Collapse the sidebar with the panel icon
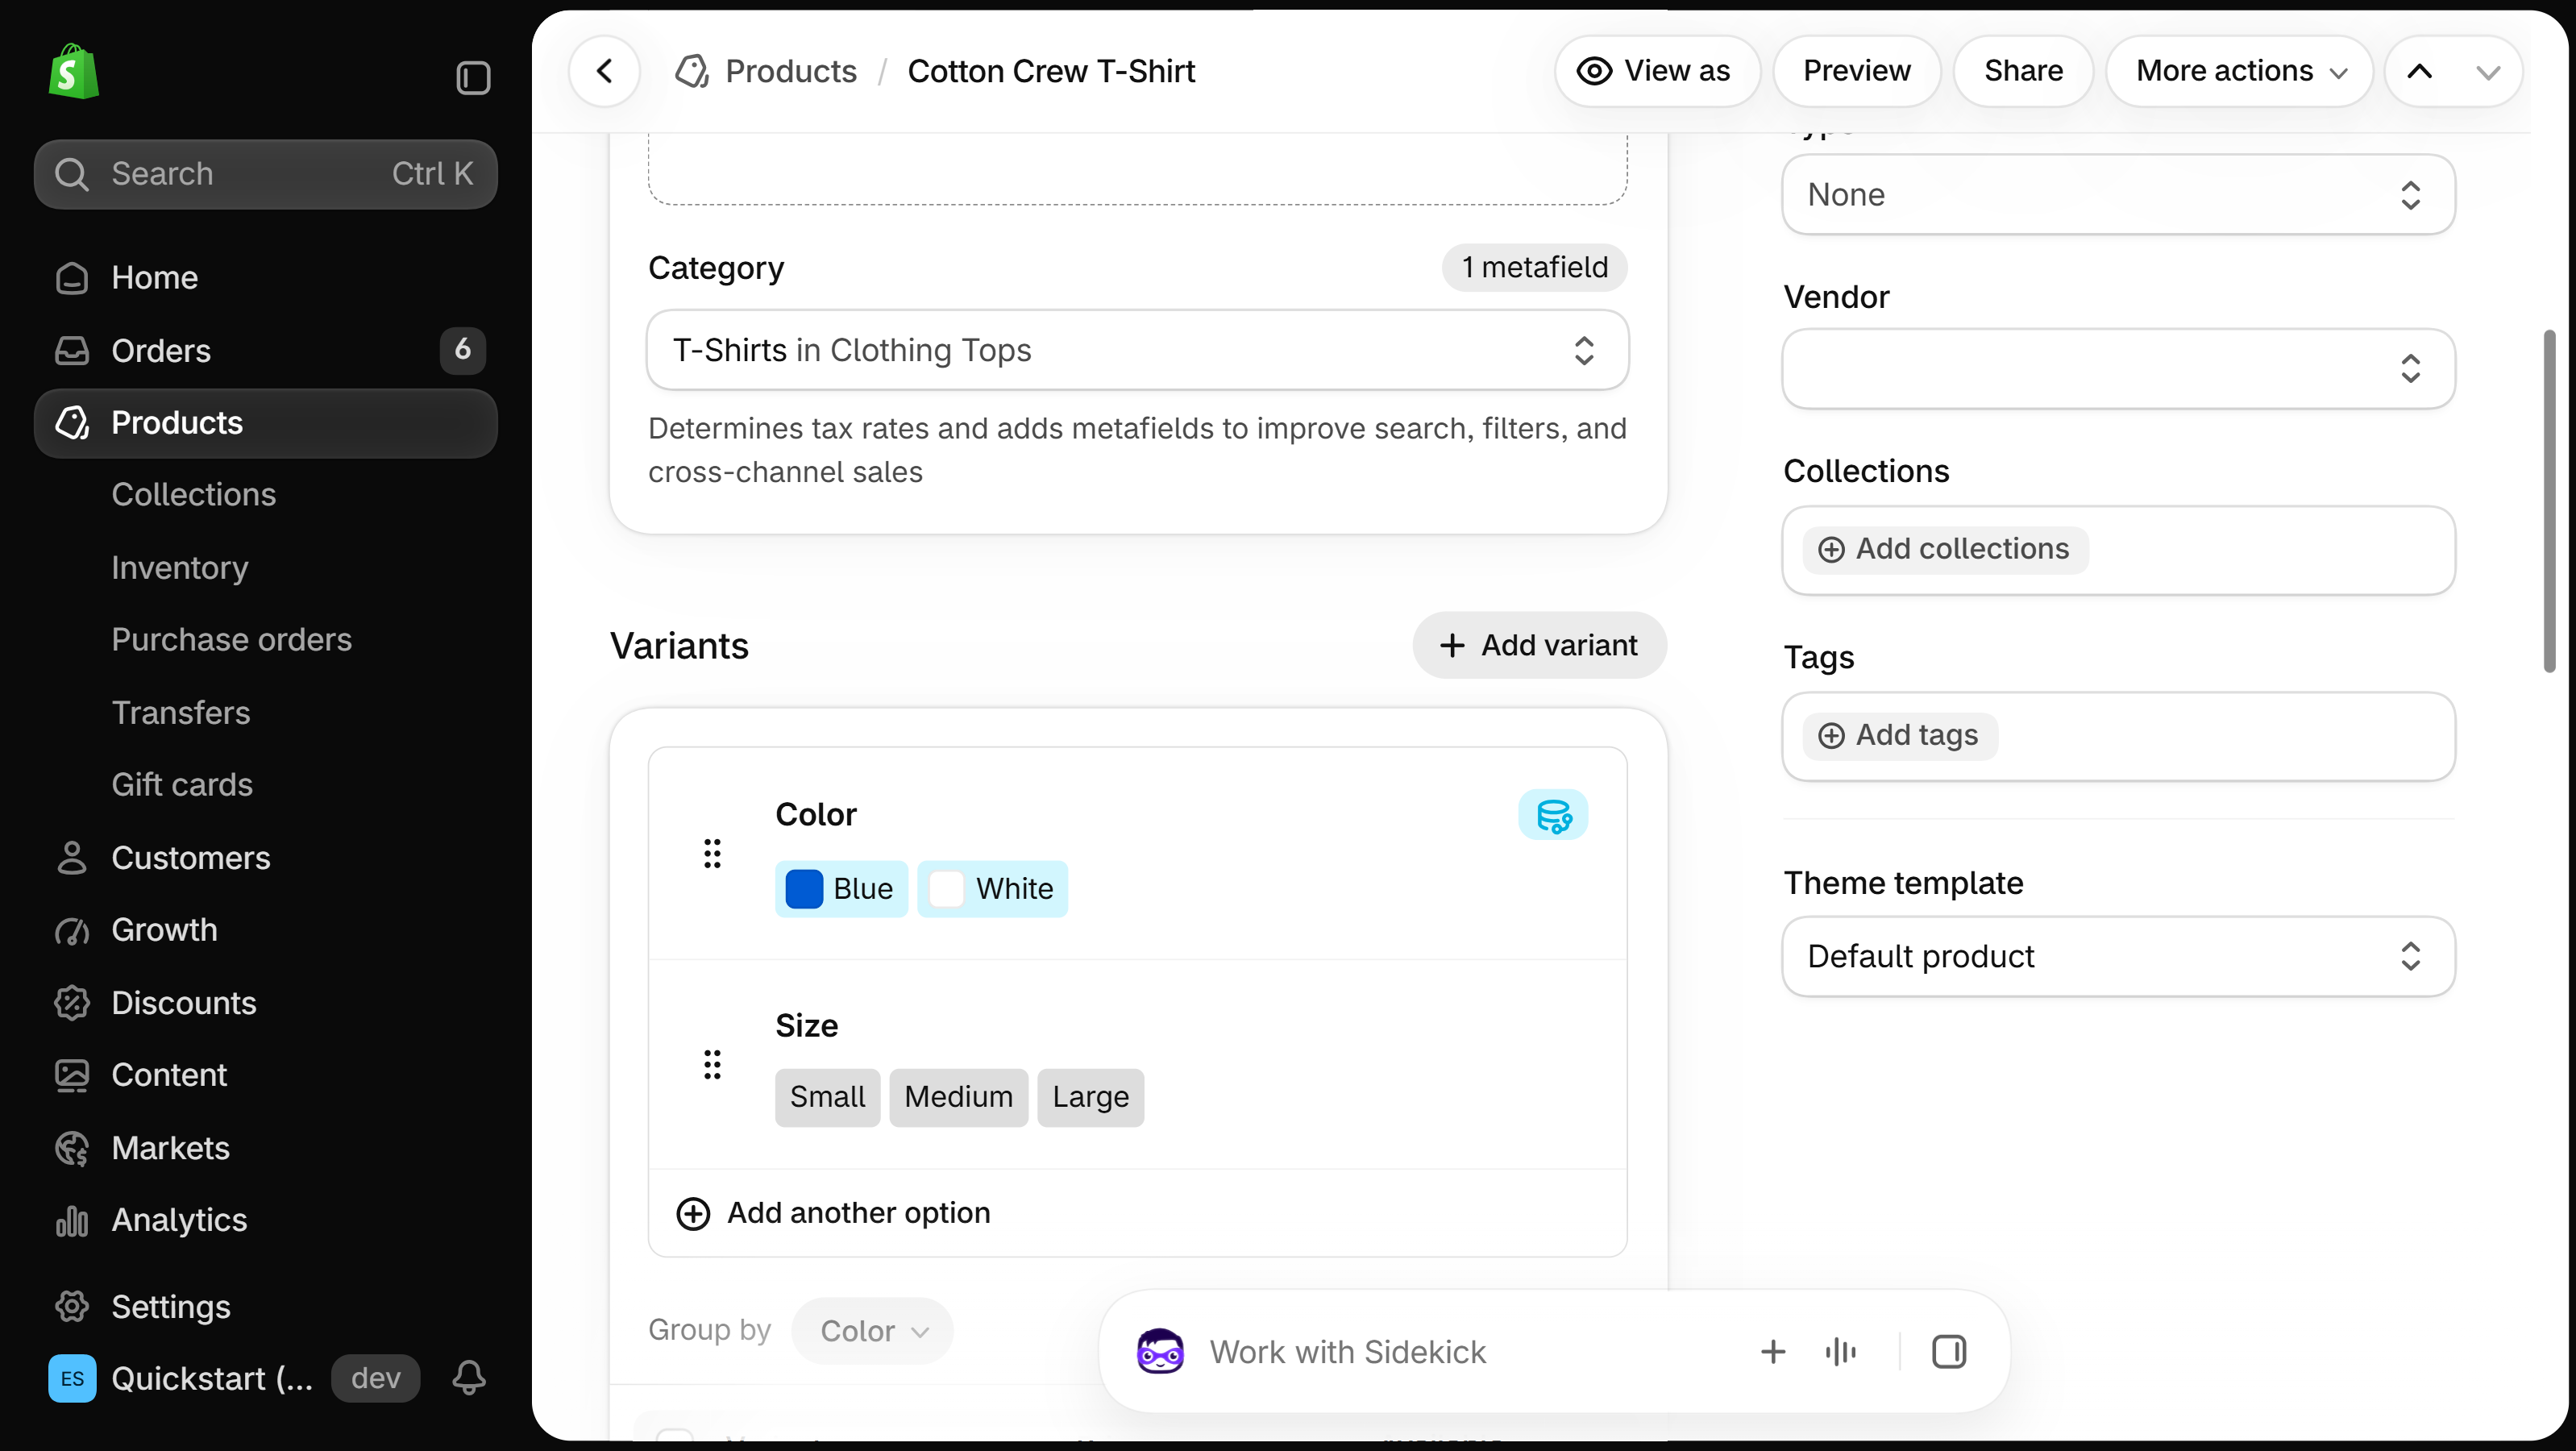This screenshot has width=2576, height=1451. coord(473,78)
